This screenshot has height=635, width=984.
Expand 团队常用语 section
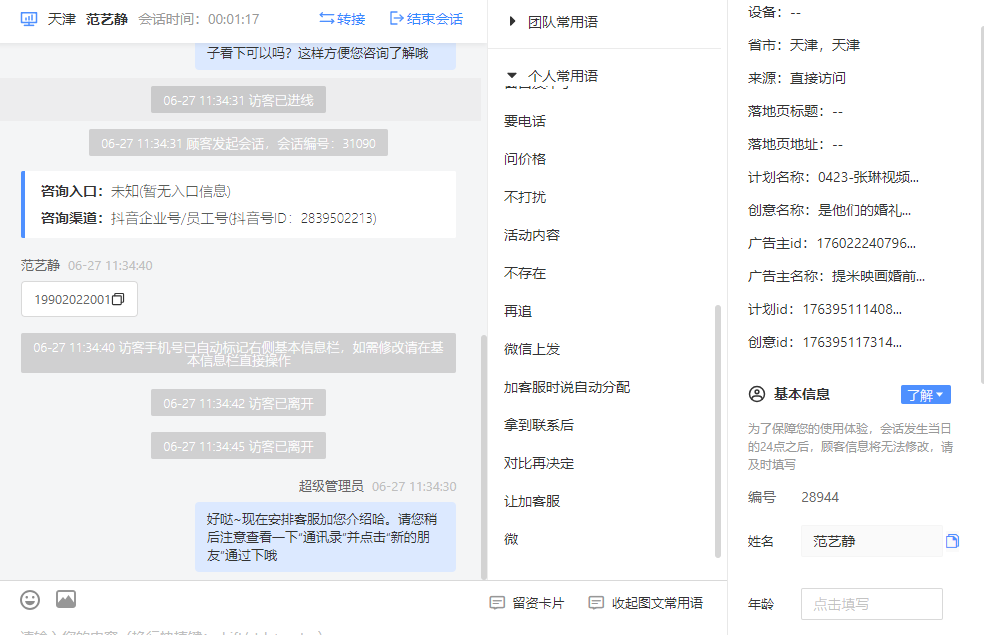[554, 22]
